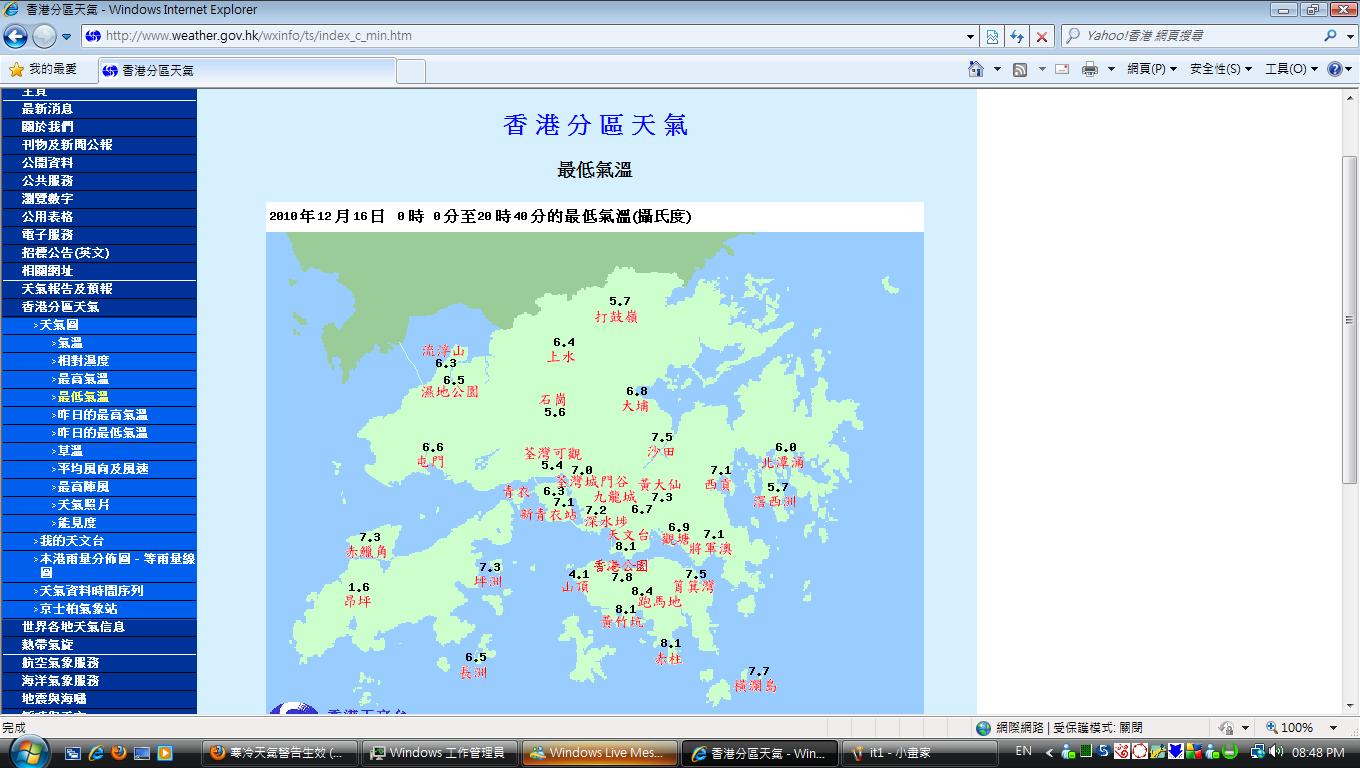This screenshot has height=768, width=1360.
Task: Expand the zoom level dropdown arrow
Action: (x=1333, y=728)
